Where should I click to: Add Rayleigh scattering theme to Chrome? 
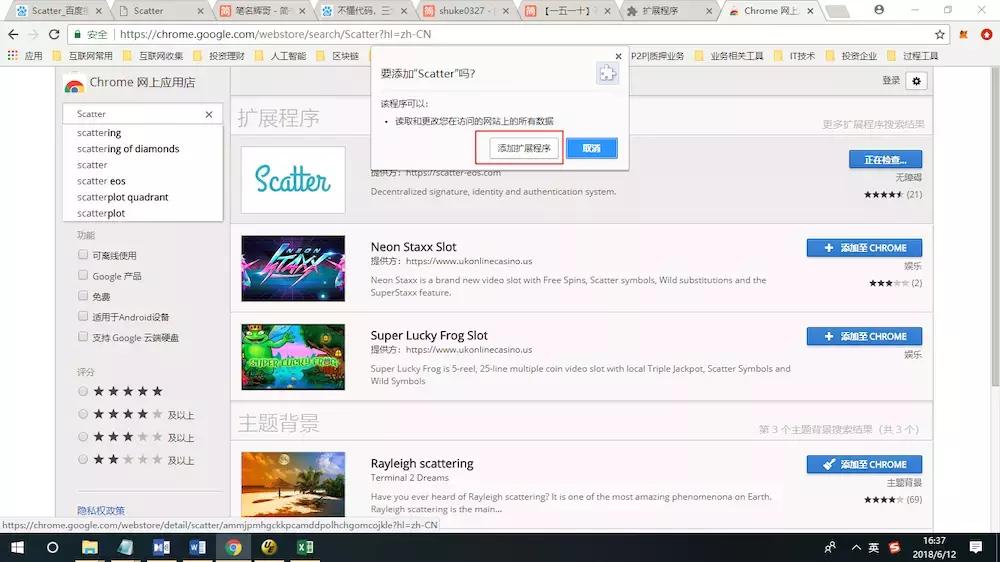[864, 464]
